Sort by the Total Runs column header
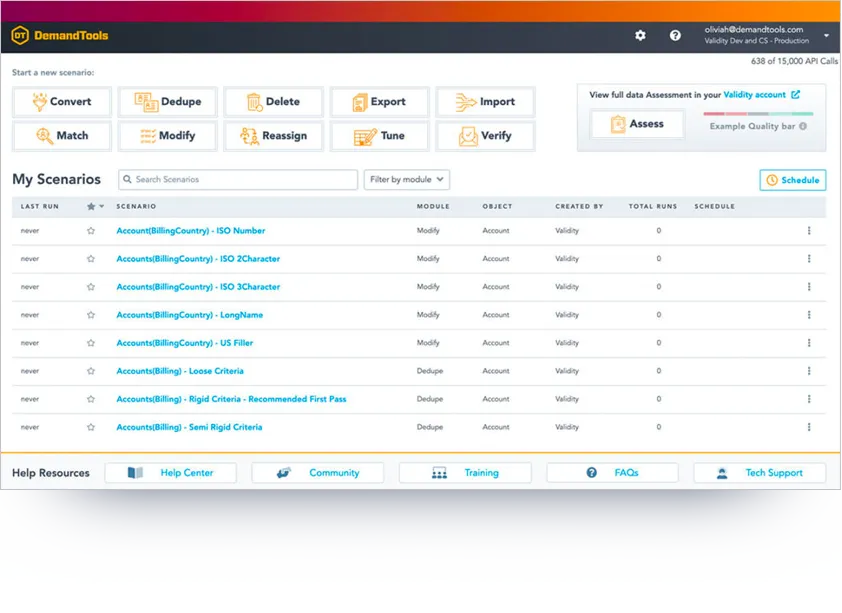 [x=653, y=206]
